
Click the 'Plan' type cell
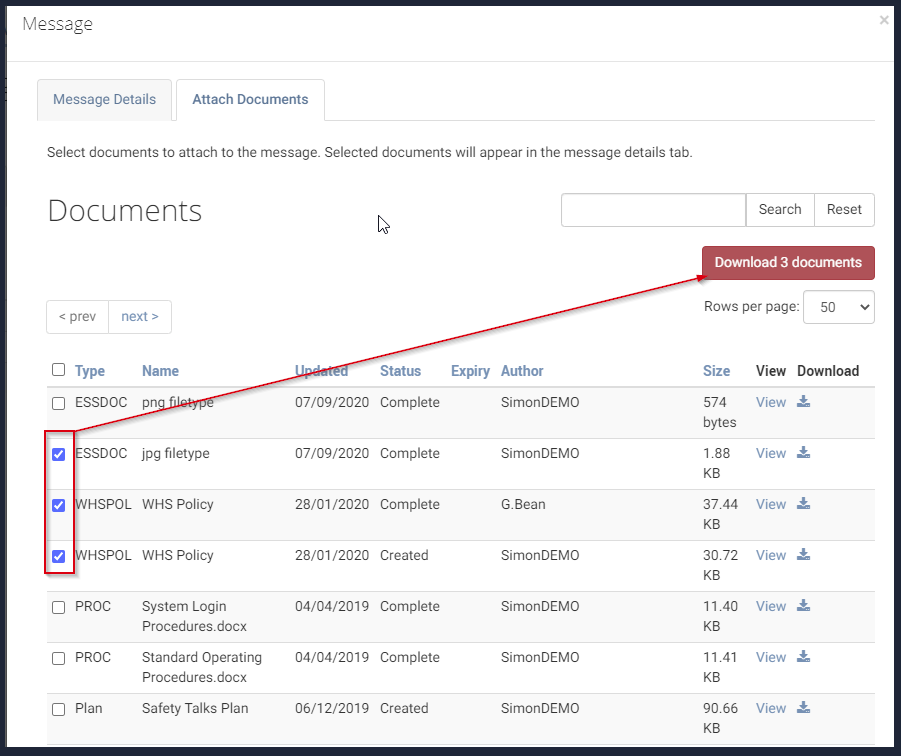[88, 708]
